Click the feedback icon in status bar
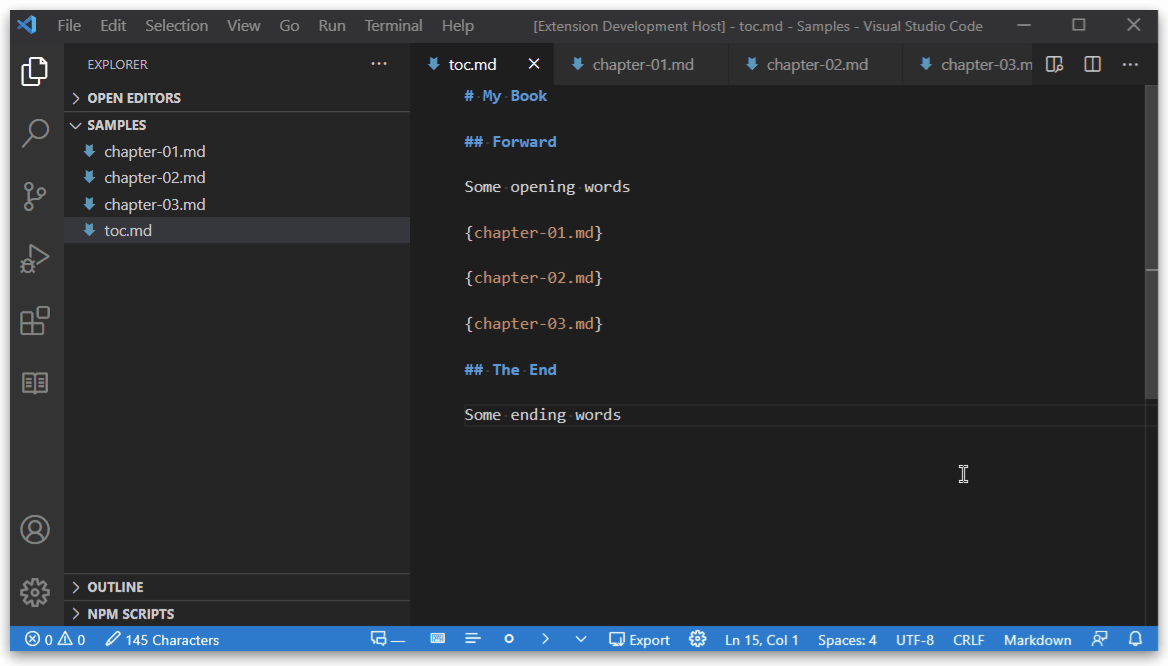 click(x=1099, y=638)
